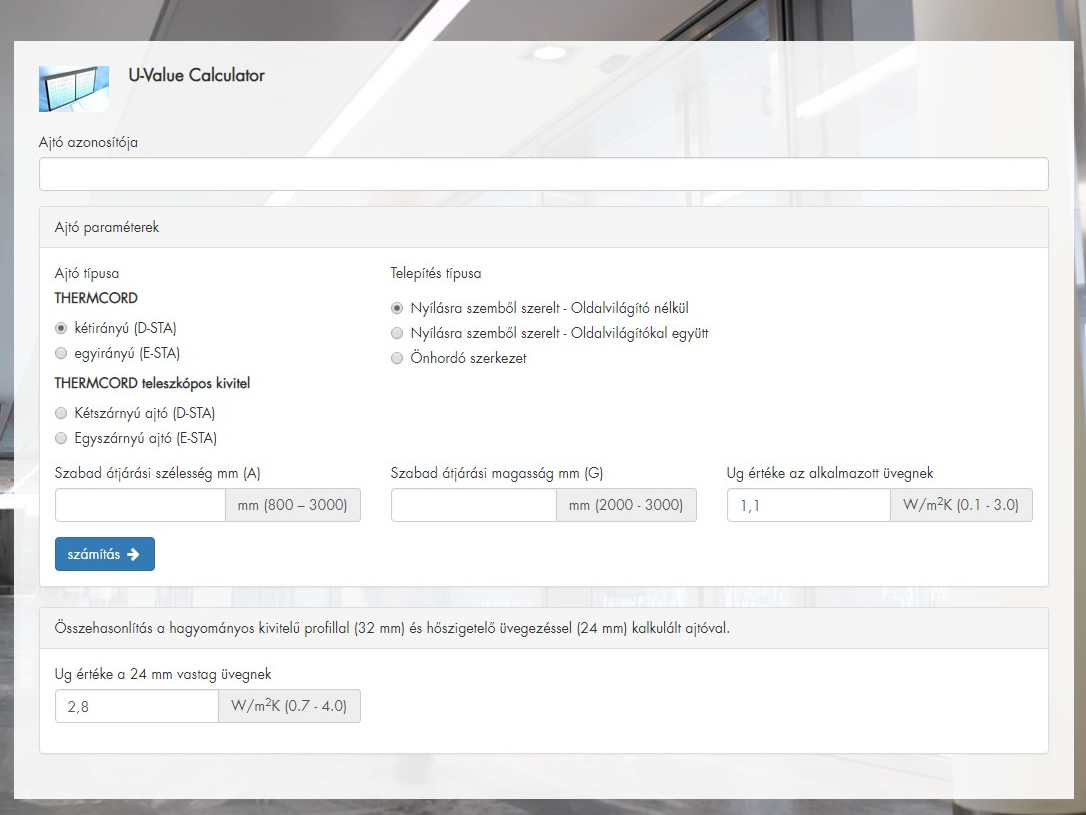
Task: Select egyirányú (E-STA) door type
Action: (61, 353)
